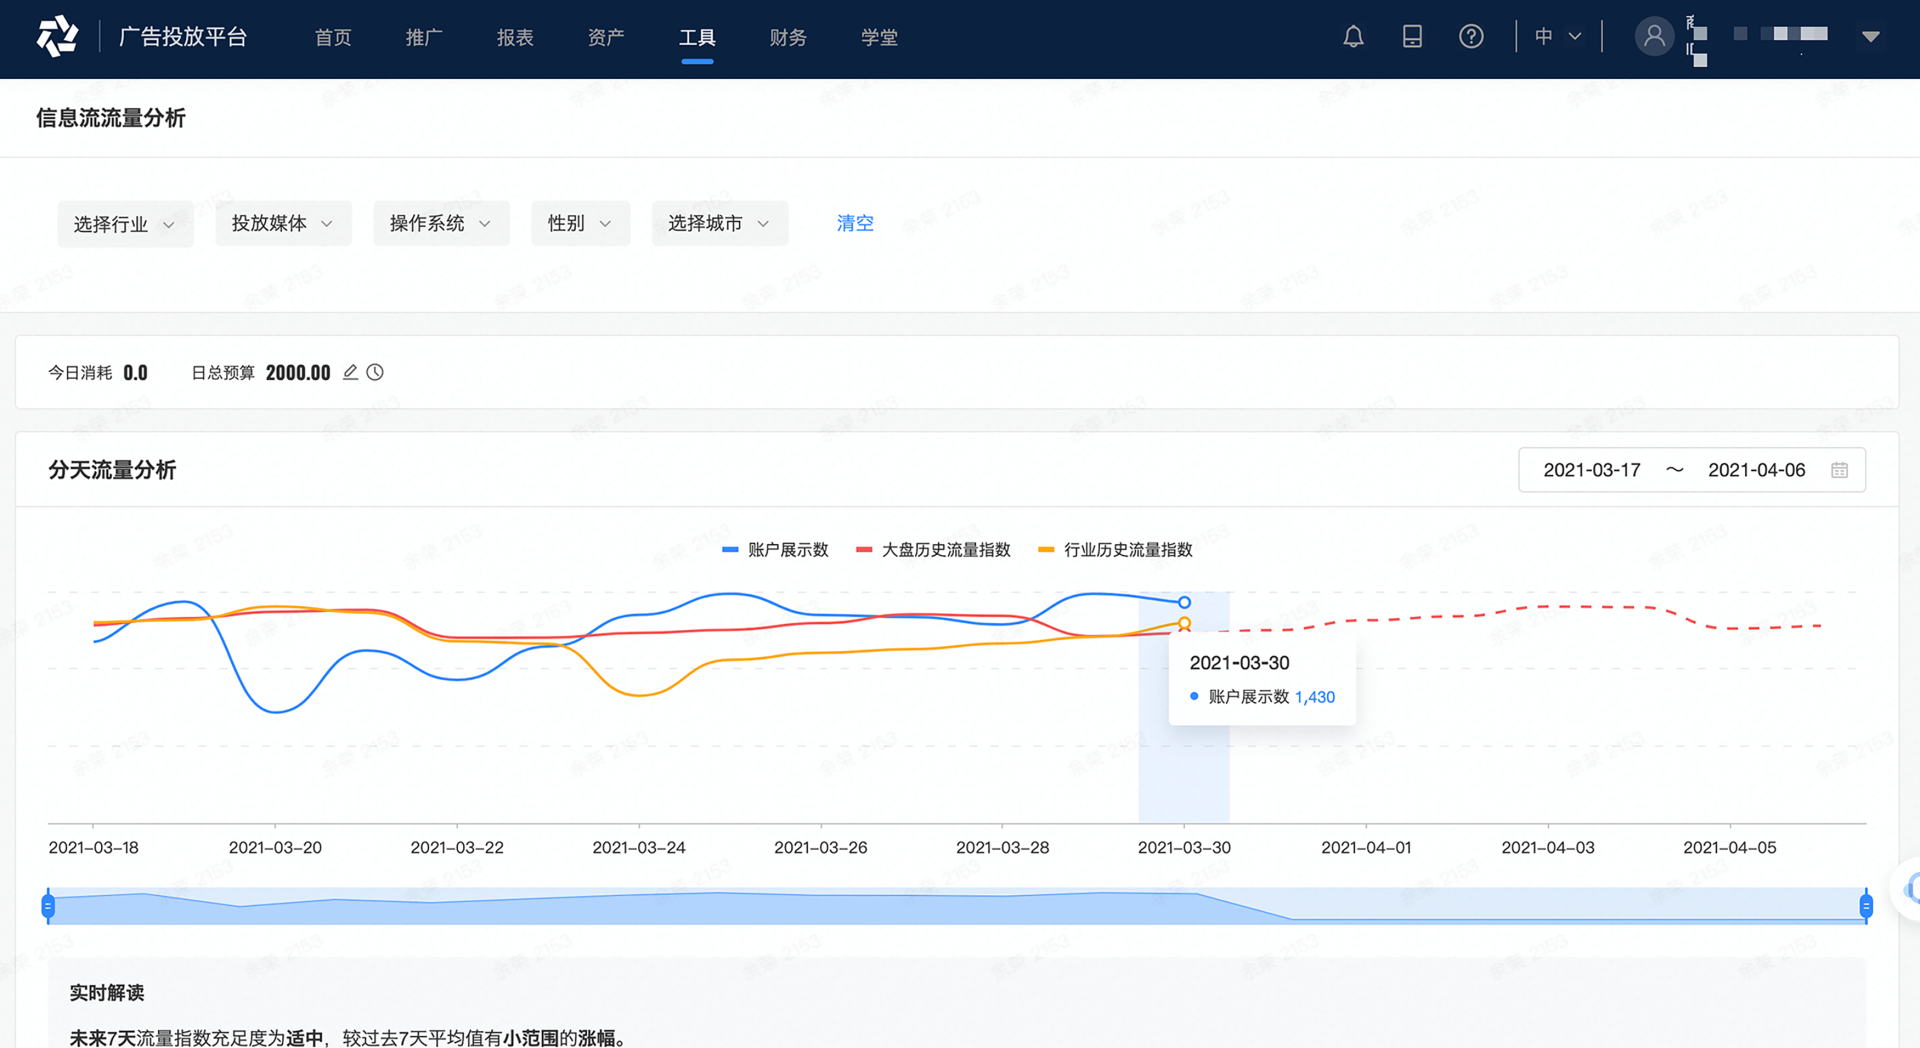Switch to the 报表 menu item
The image size is (1920, 1048).
[515, 37]
